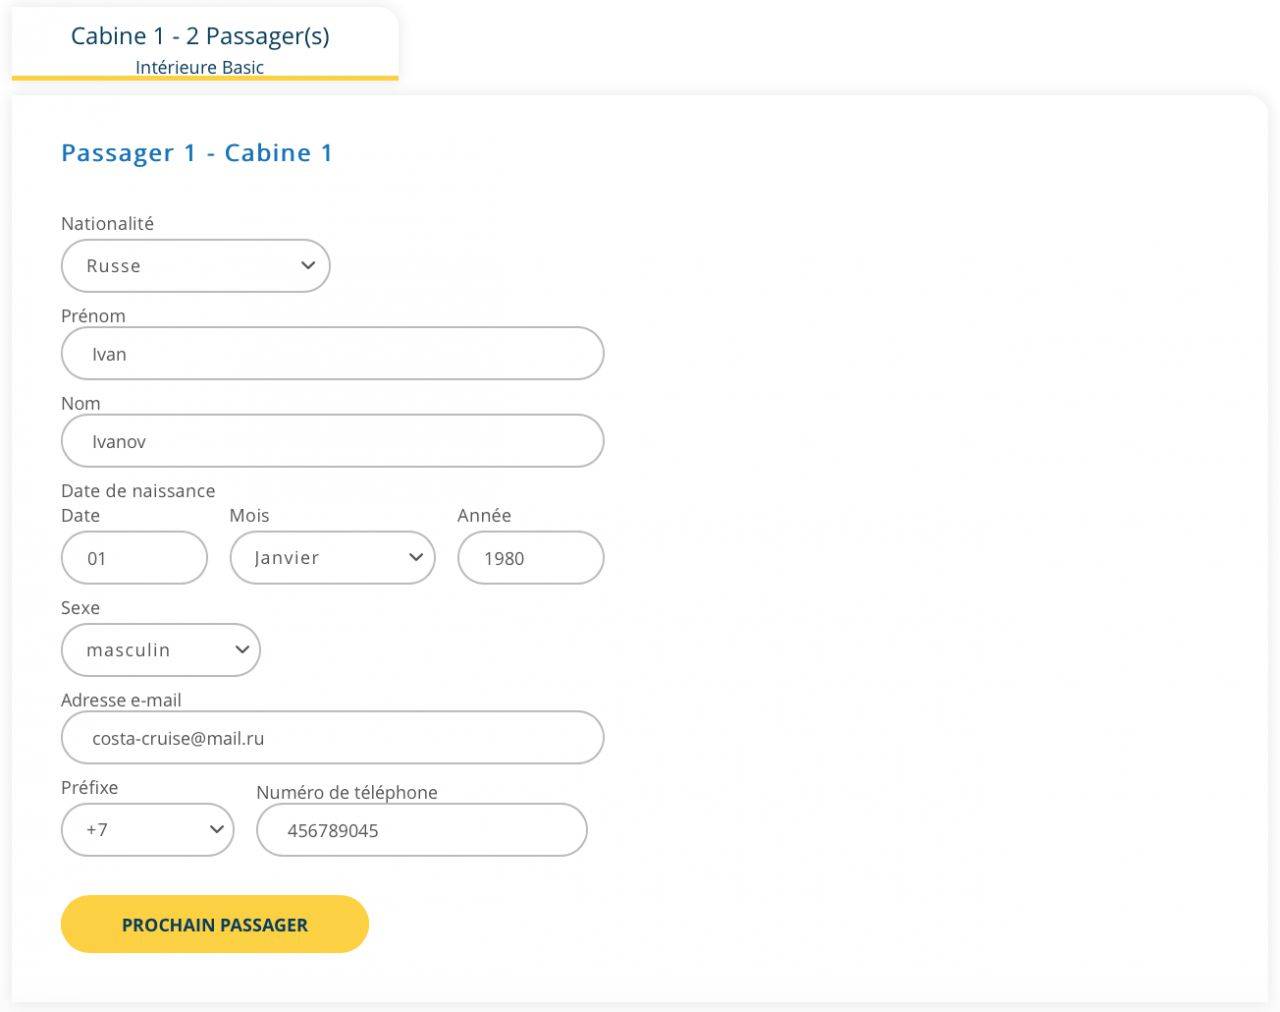This screenshot has height=1012, width=1280.
Task: Click the Passager 1 - Cabine 1 heading
Action: 197,153
